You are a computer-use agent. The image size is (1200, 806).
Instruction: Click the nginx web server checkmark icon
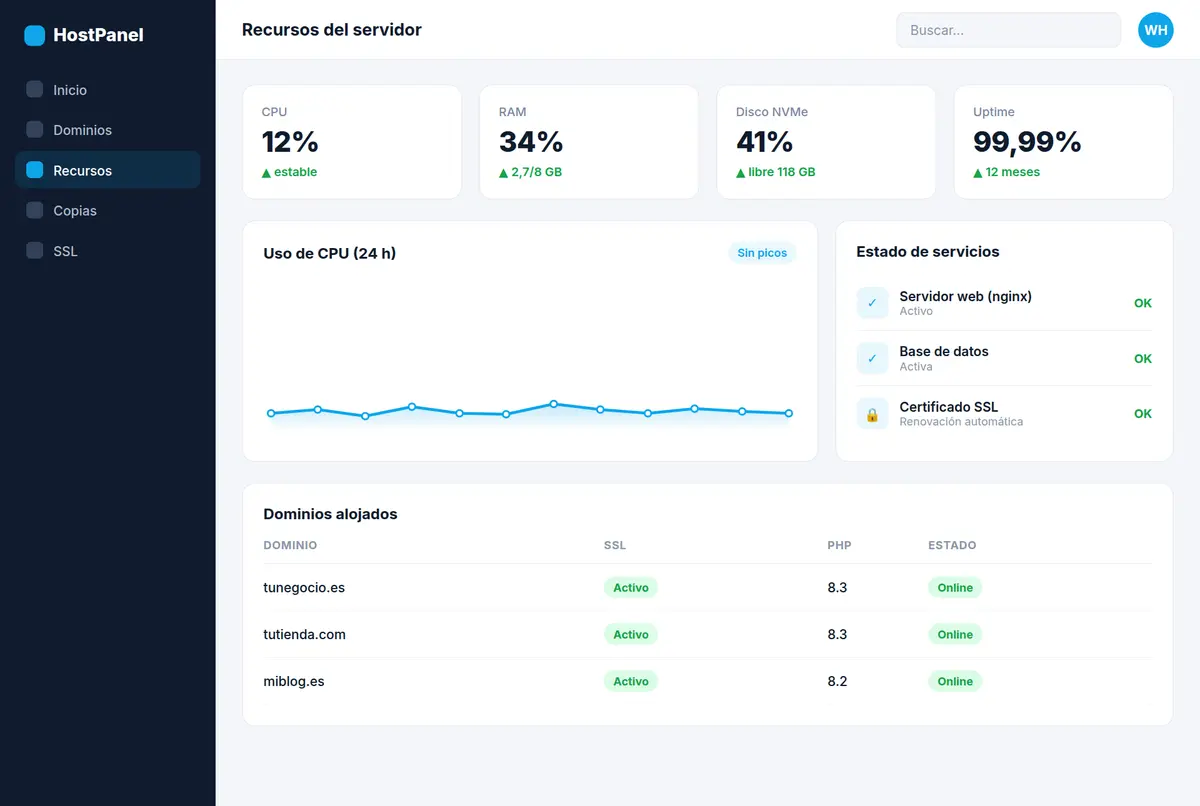(x=872, y=303)
